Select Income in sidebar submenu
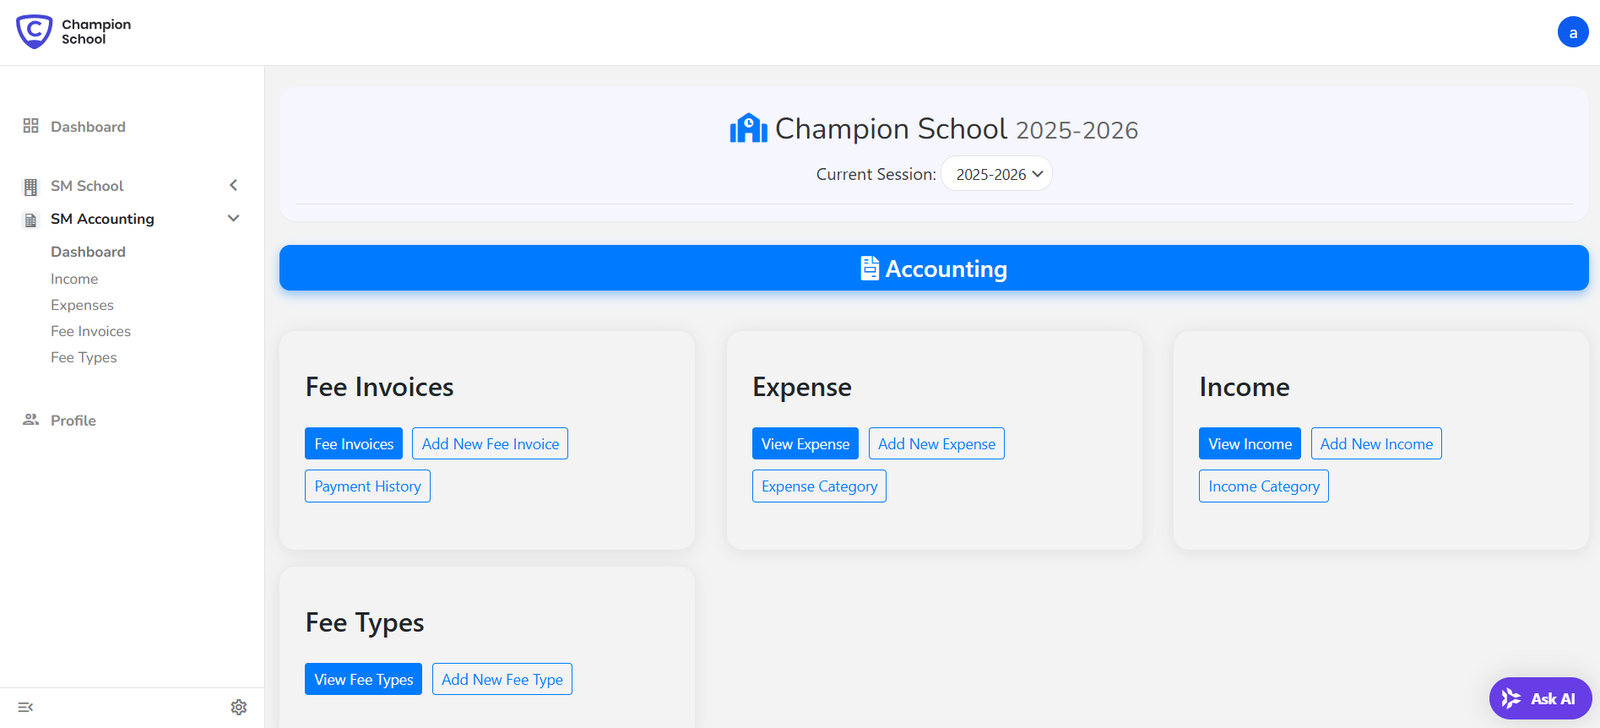The width and height of the screenshot is (1600, 728). pos(74,279)
